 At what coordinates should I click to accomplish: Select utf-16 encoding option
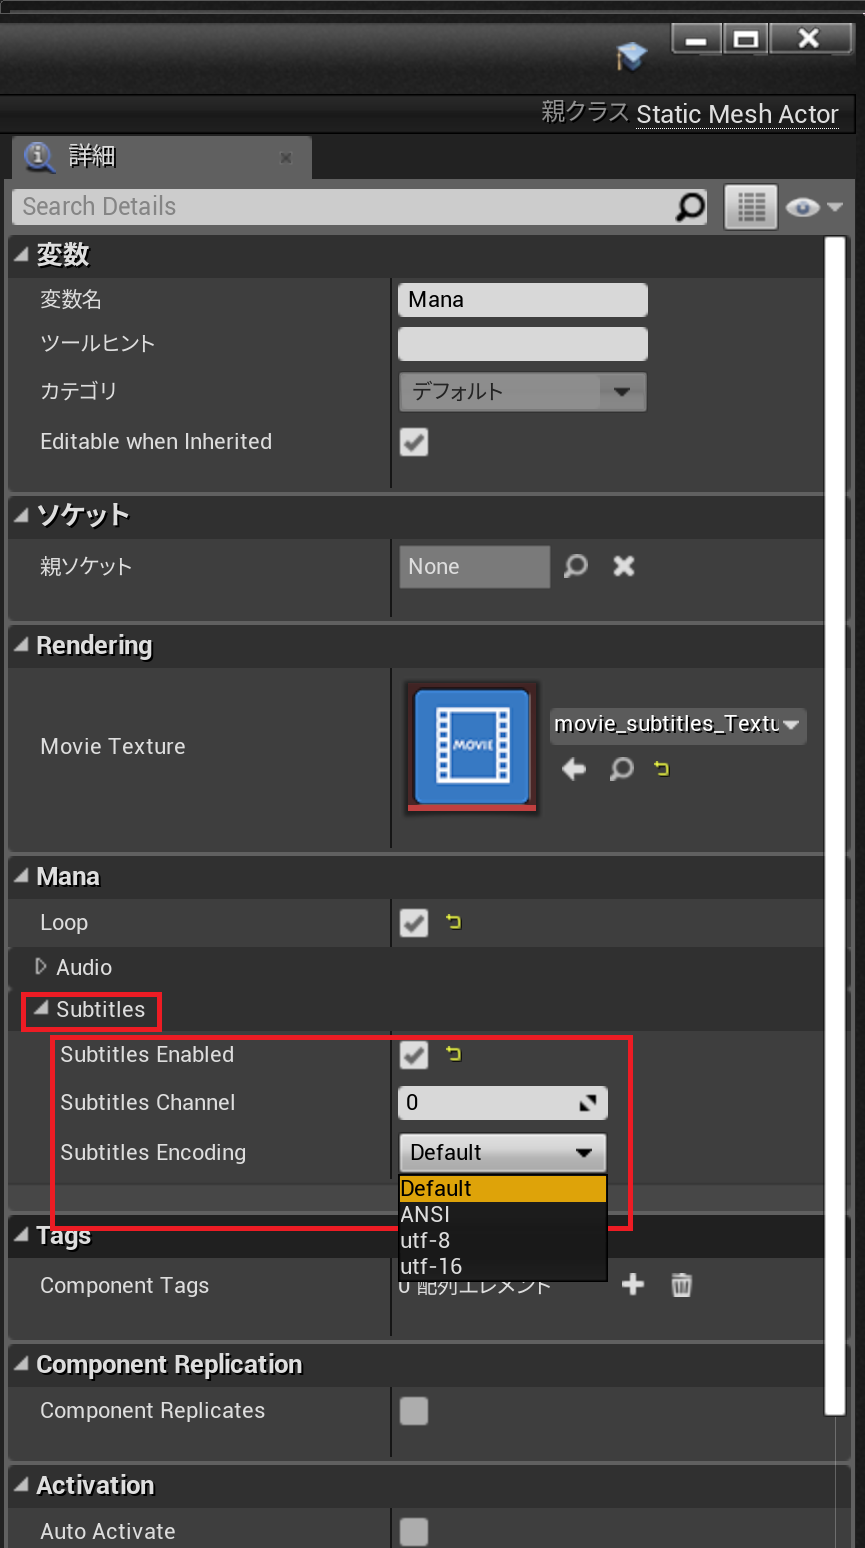503,1266
